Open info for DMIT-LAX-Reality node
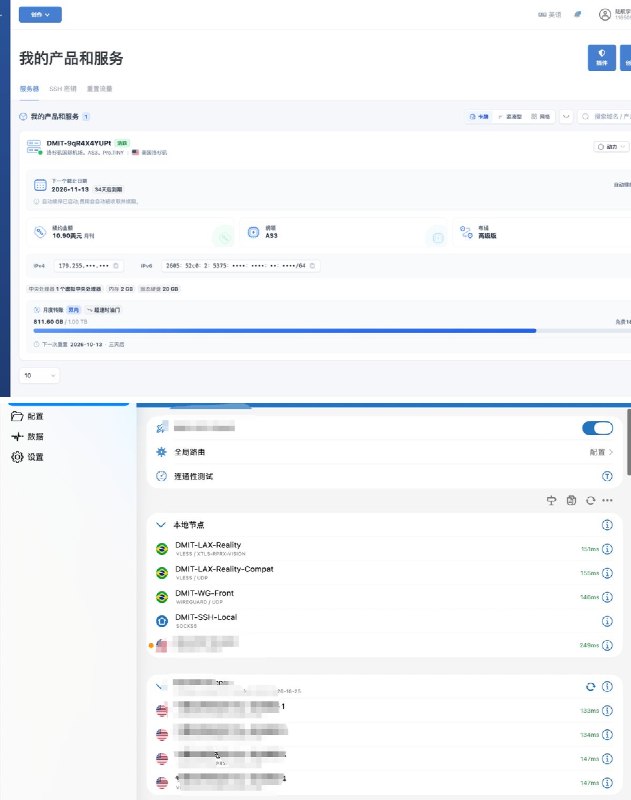This screenshot has height=800, width=631. pos(607,549)
